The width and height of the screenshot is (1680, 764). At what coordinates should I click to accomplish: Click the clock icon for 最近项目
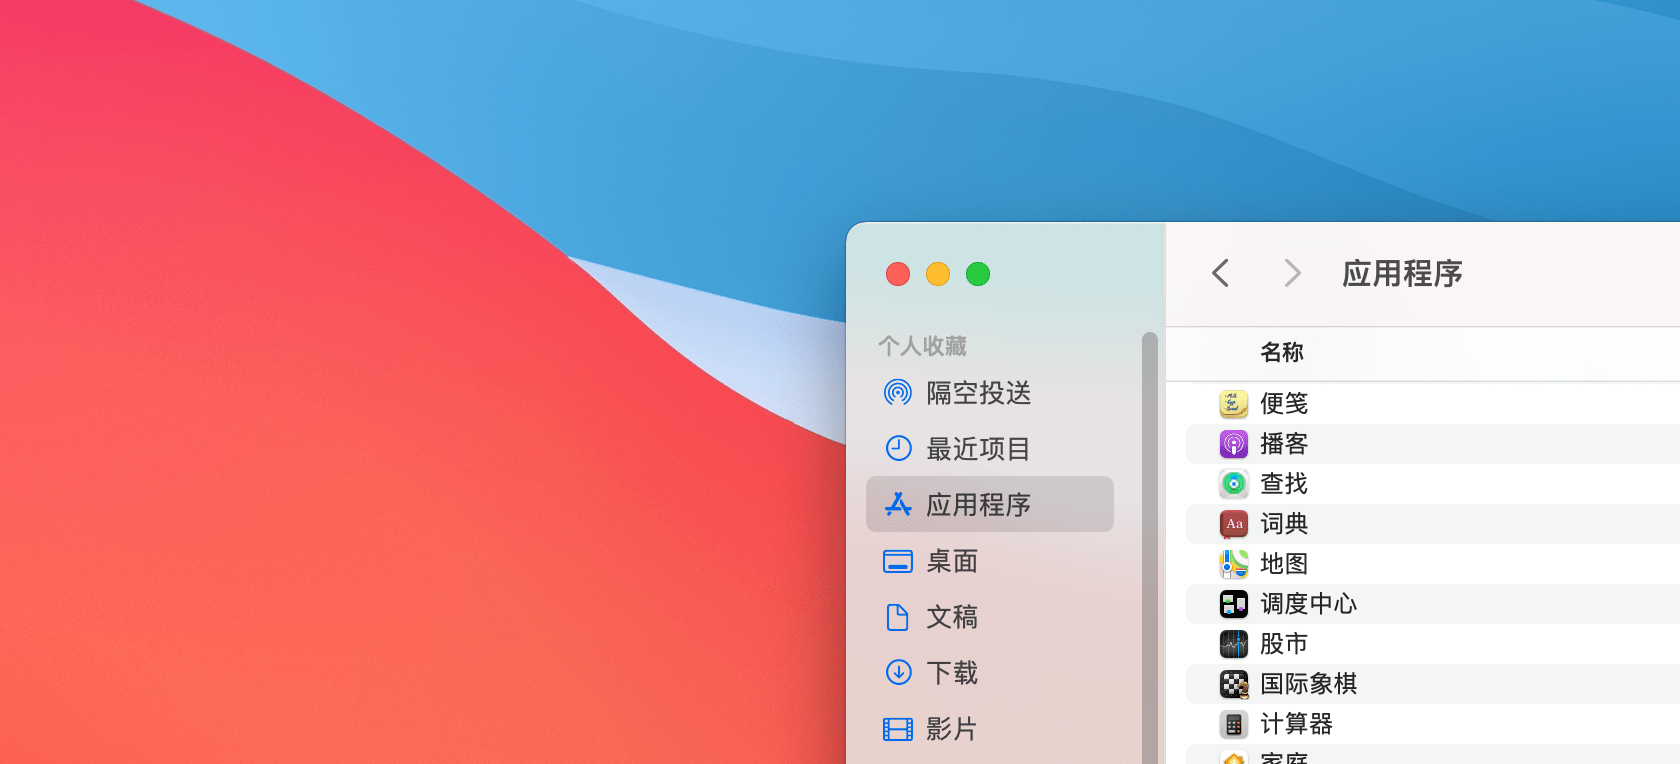coord(898,448)
